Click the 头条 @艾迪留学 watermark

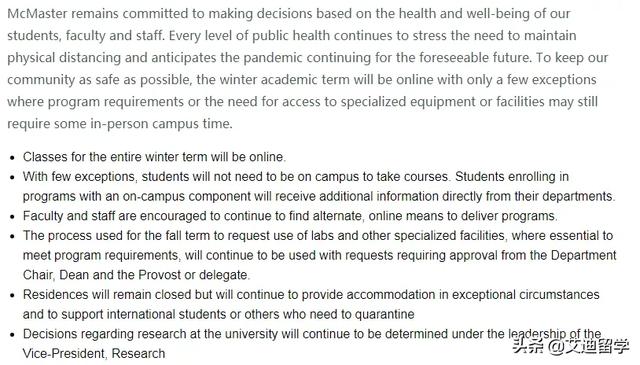pos(571,347)
